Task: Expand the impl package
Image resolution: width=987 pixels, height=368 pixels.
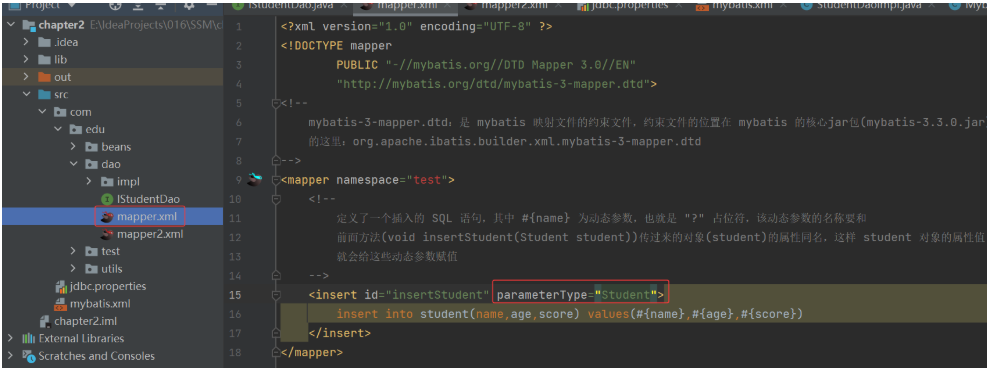Action: [x=89, y=182]
